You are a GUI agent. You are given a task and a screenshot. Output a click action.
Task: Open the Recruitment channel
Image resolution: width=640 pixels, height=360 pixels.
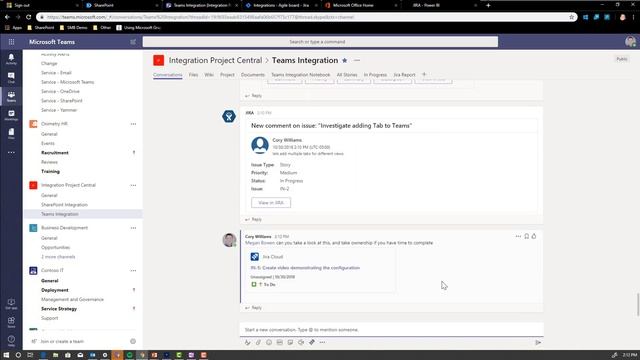click(55, 153)
